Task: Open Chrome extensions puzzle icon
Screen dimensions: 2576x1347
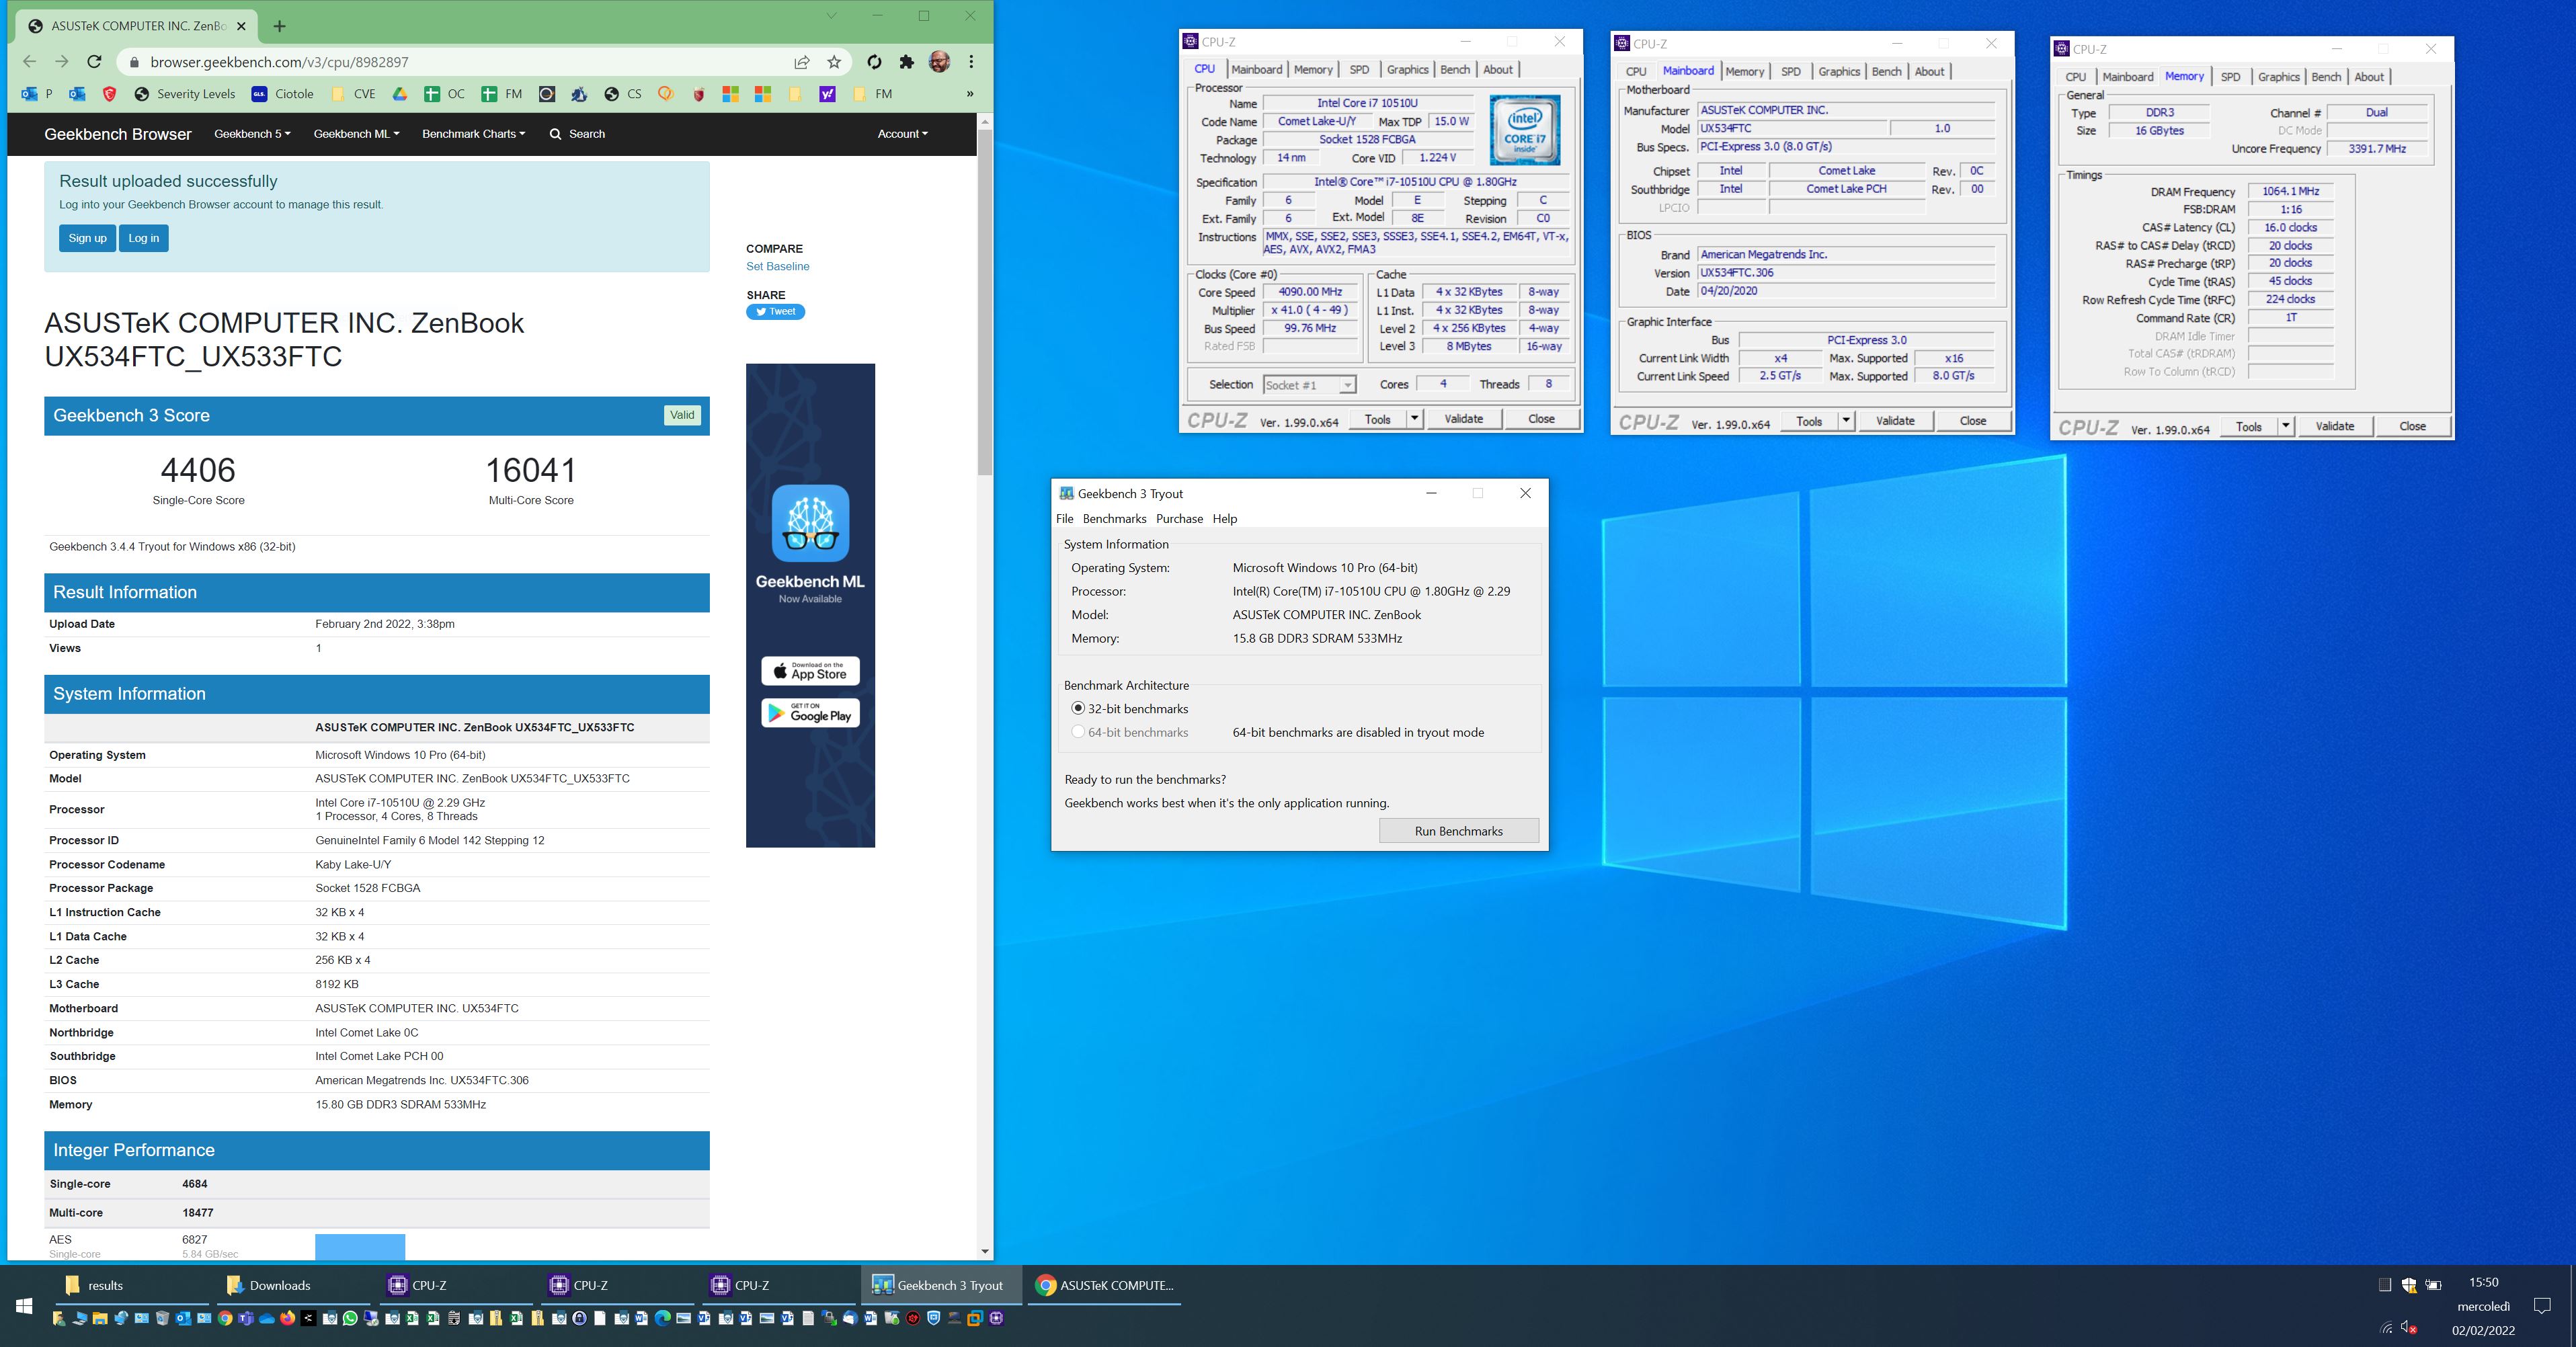Action: pos(906,62)
